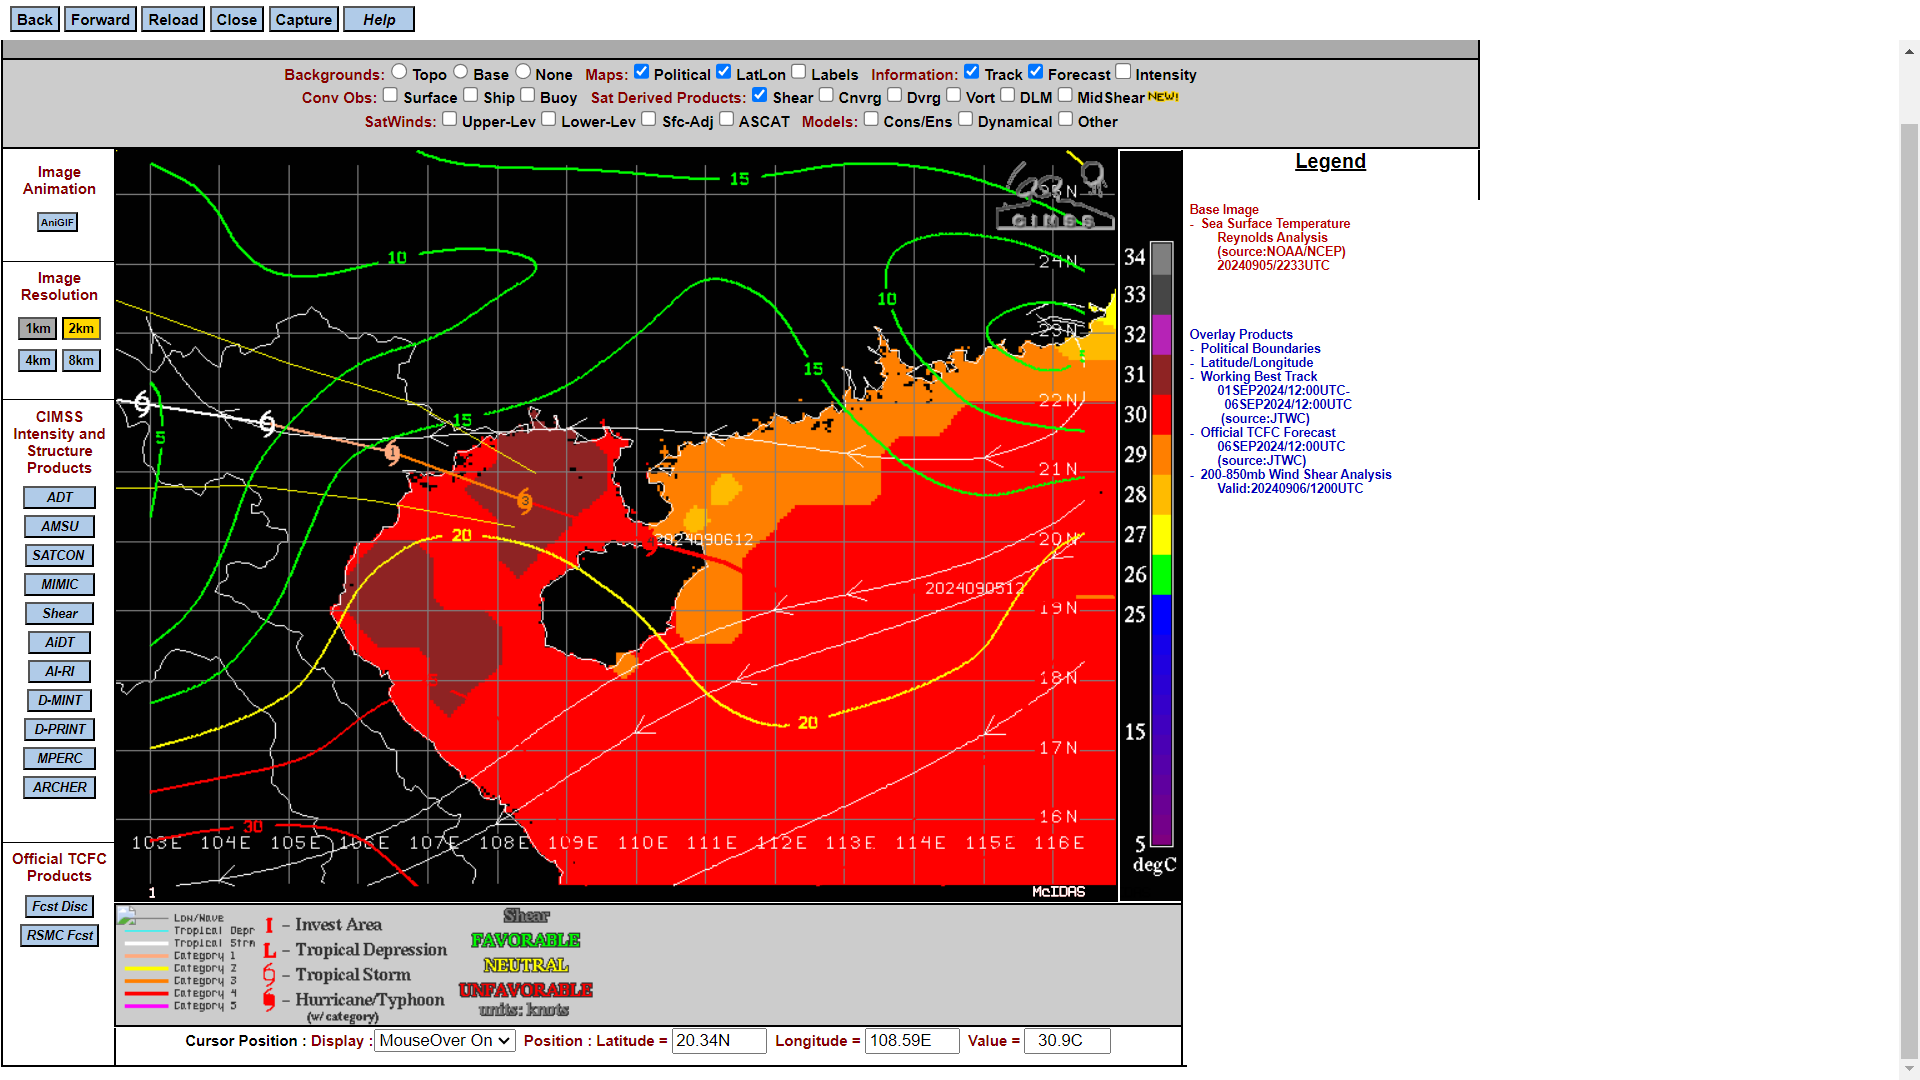Enable the Sfc-Adj satwinds checkbox

click(649, 119)
